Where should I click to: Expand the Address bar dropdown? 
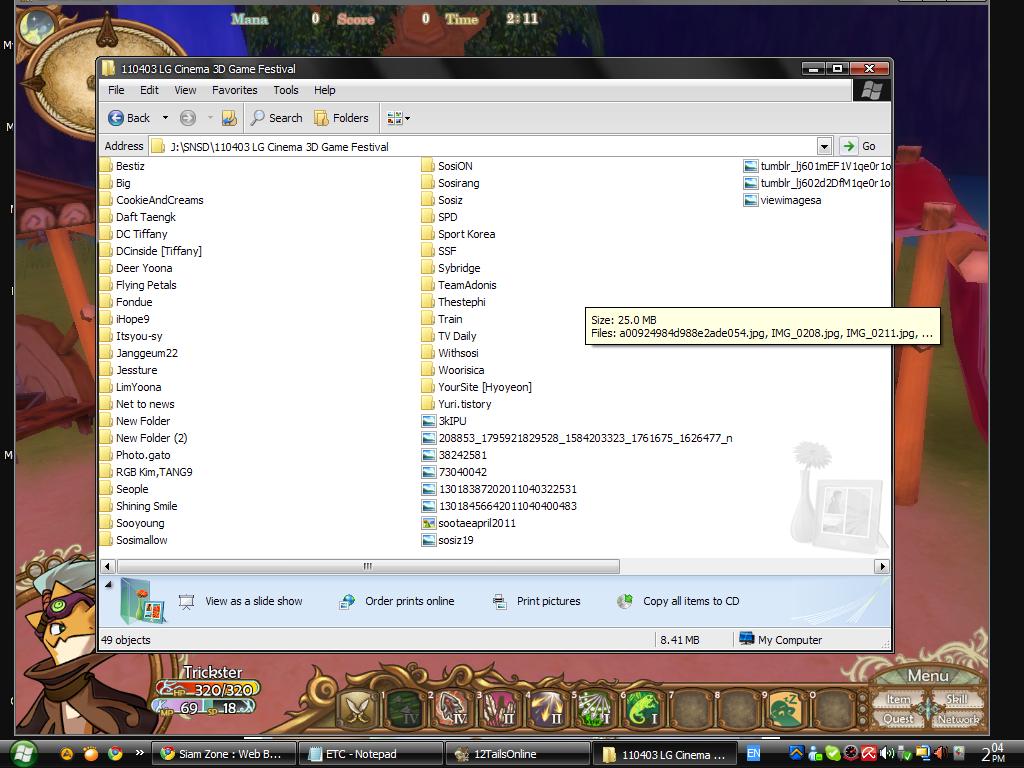[x=824, y=146]
